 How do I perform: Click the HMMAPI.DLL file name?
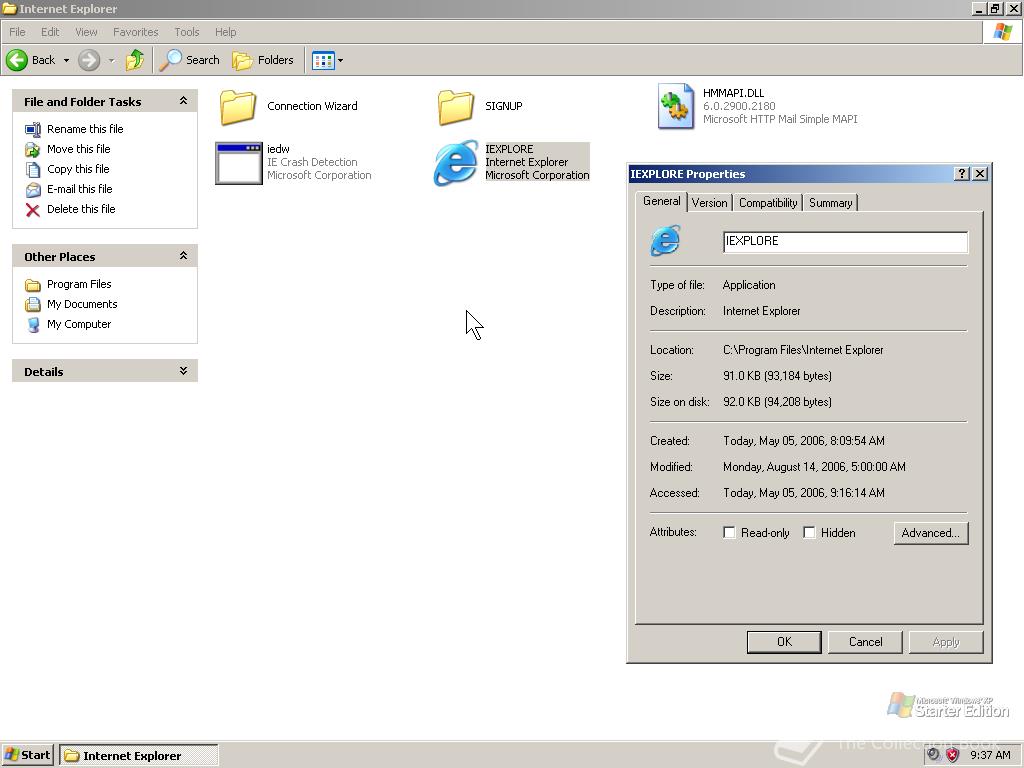[x=733, y=93]
